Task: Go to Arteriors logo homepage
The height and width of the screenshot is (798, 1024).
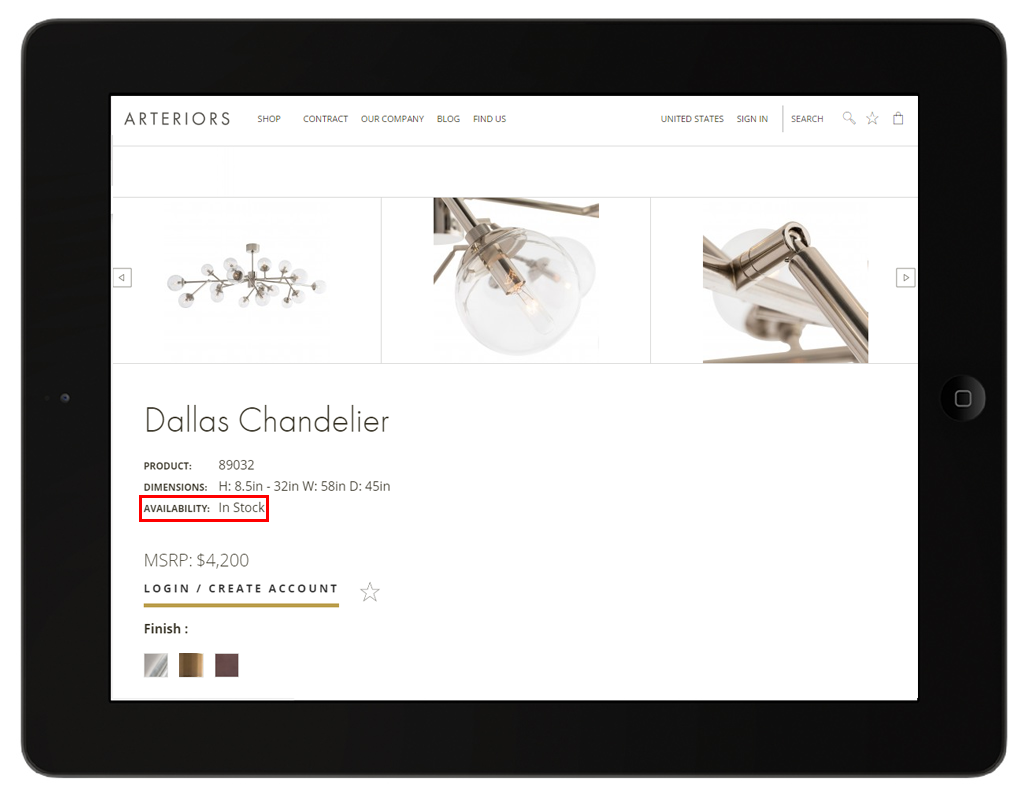Action: pyautogui.click(x=177, y=119)
